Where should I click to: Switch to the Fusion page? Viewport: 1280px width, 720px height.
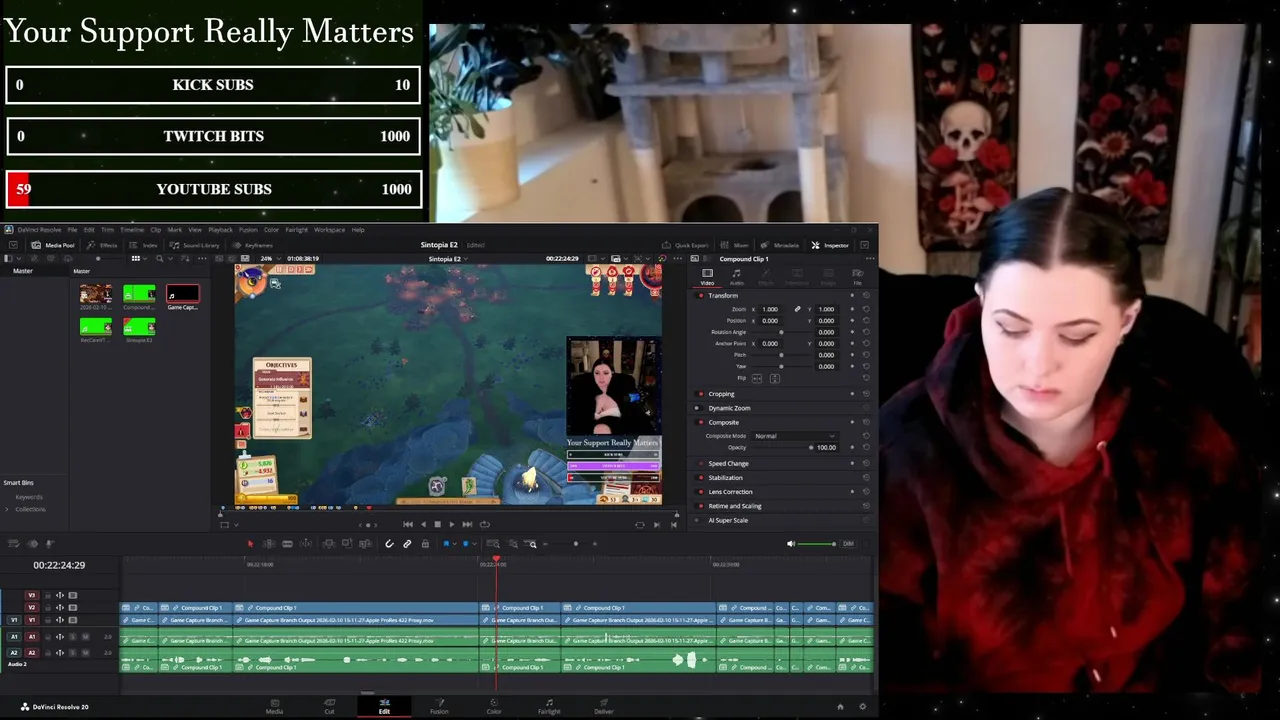tap(439, 706)
